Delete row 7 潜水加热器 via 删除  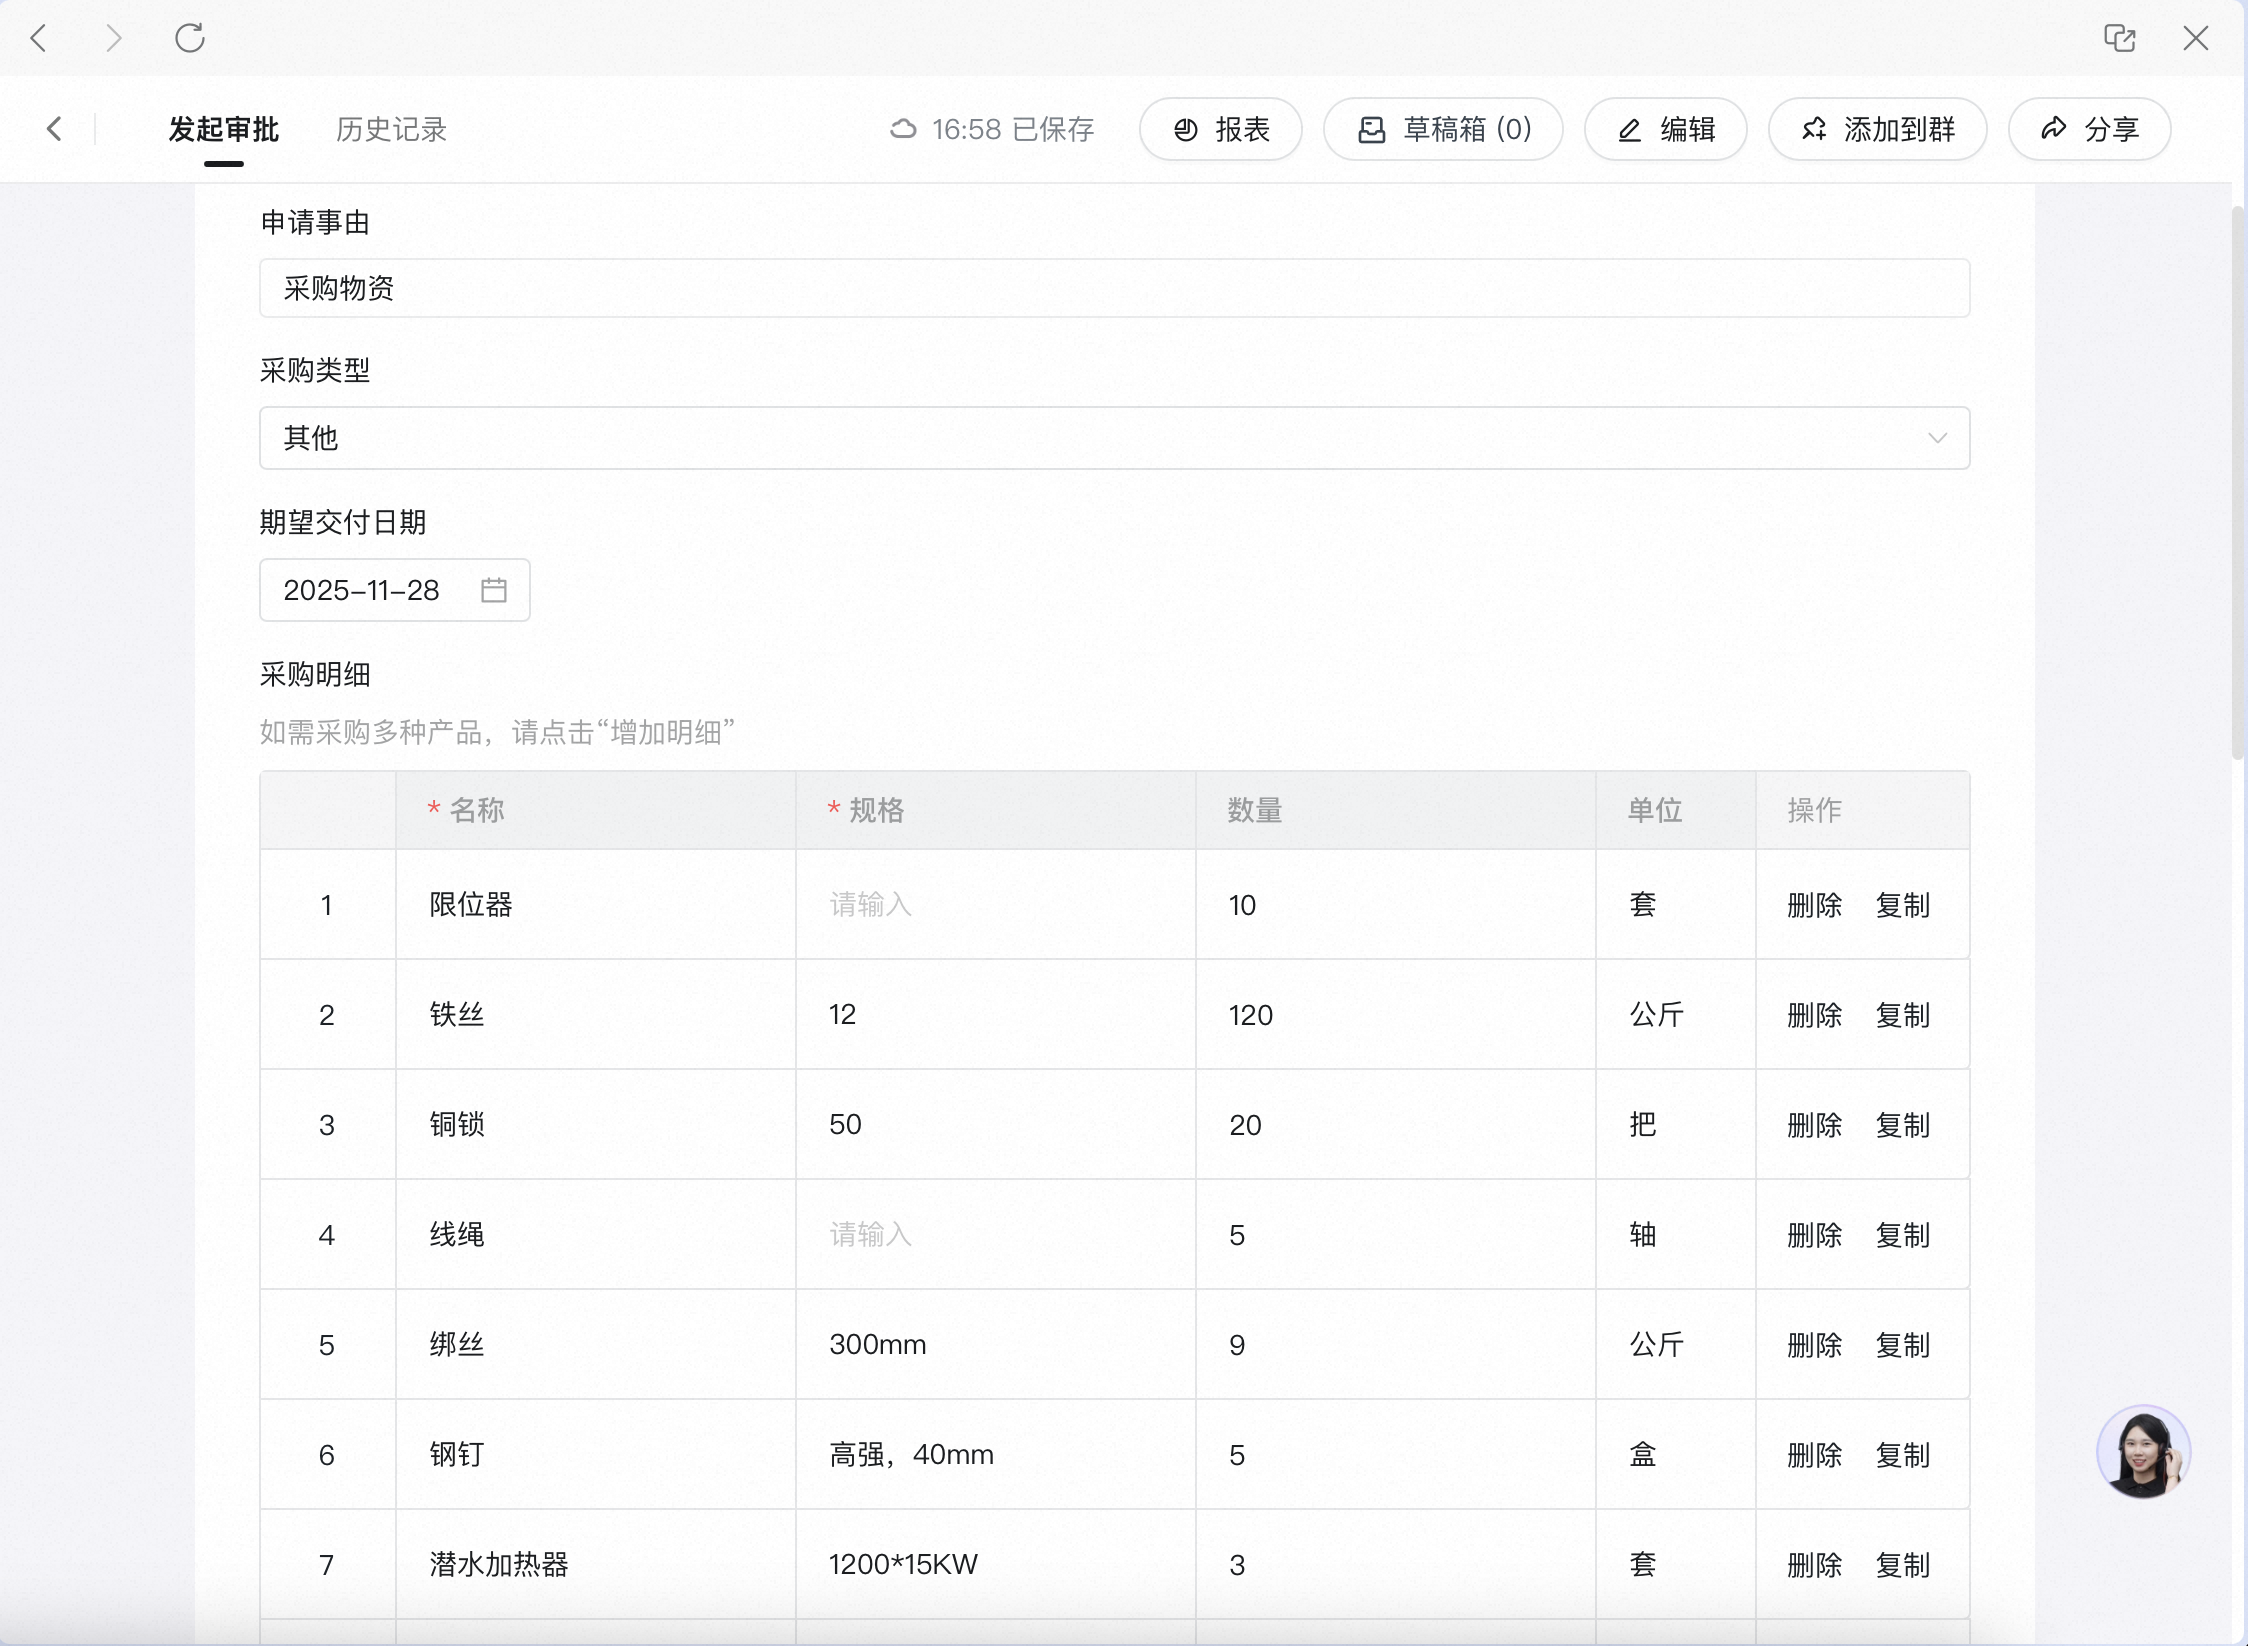tap(1814, 1565)
